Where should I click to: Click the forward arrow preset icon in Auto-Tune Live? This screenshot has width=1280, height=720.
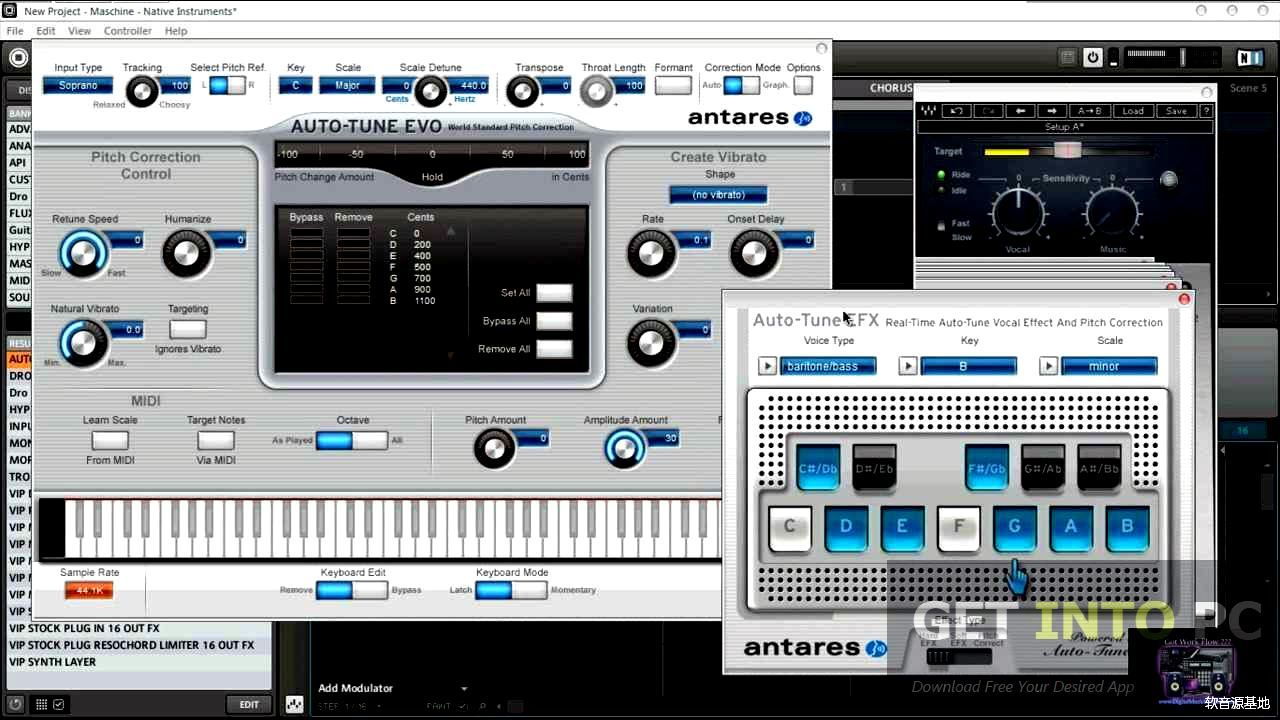(1051, 111)
